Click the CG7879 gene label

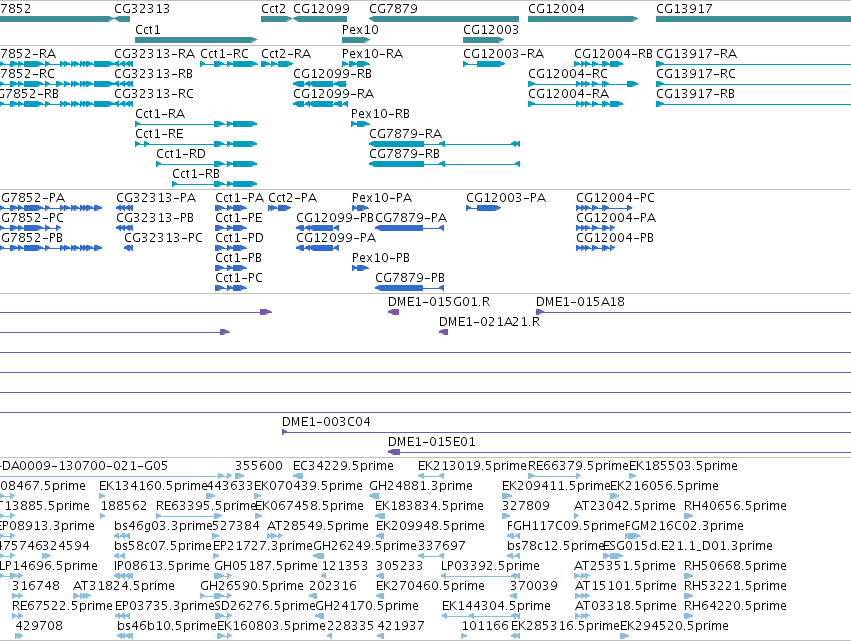393,9
